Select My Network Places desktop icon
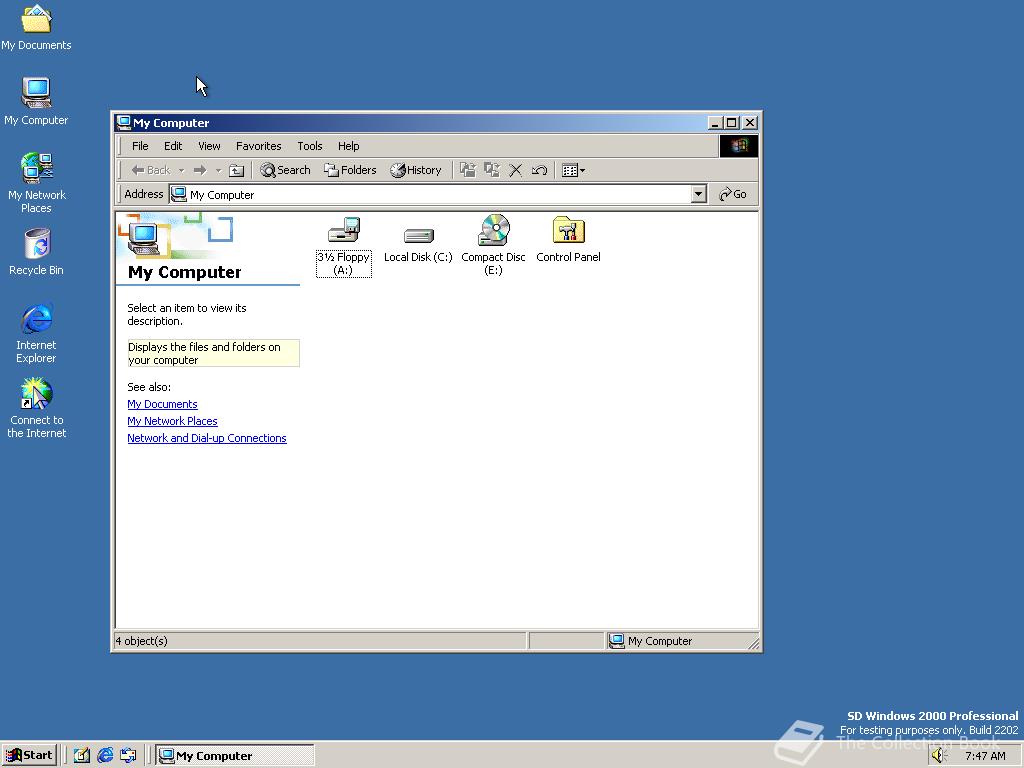 pyautogui.click(x=36, y=183)
